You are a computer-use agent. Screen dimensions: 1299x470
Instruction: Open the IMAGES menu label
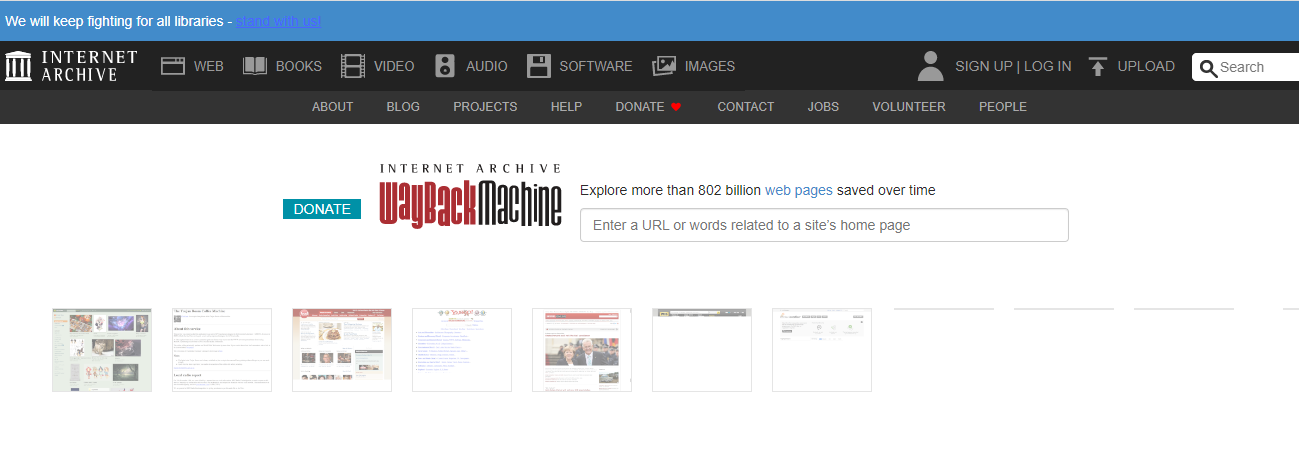pos(710,66)
